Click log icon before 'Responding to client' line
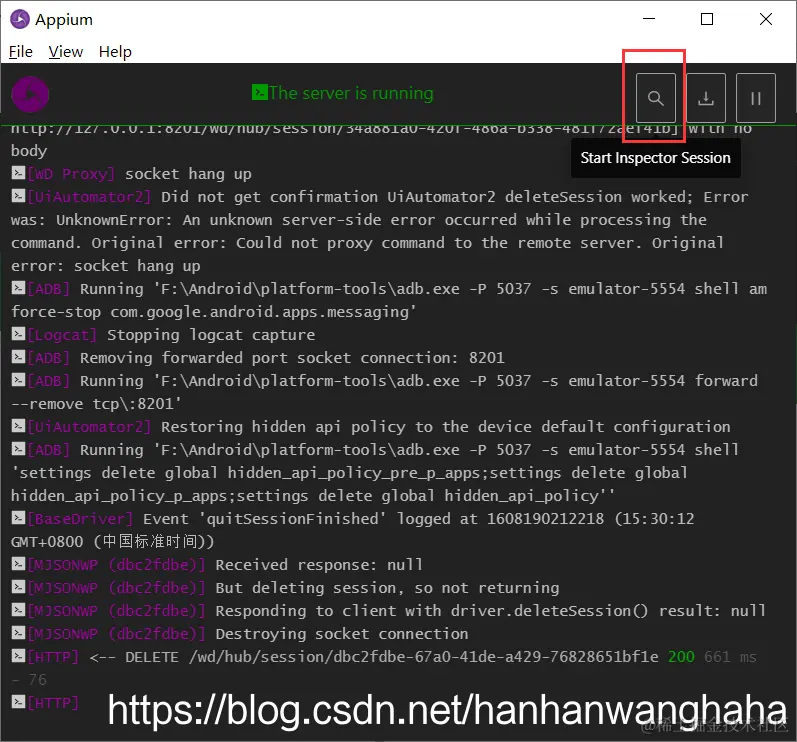Viewport: 797px width, 742px height. (18, 610)
